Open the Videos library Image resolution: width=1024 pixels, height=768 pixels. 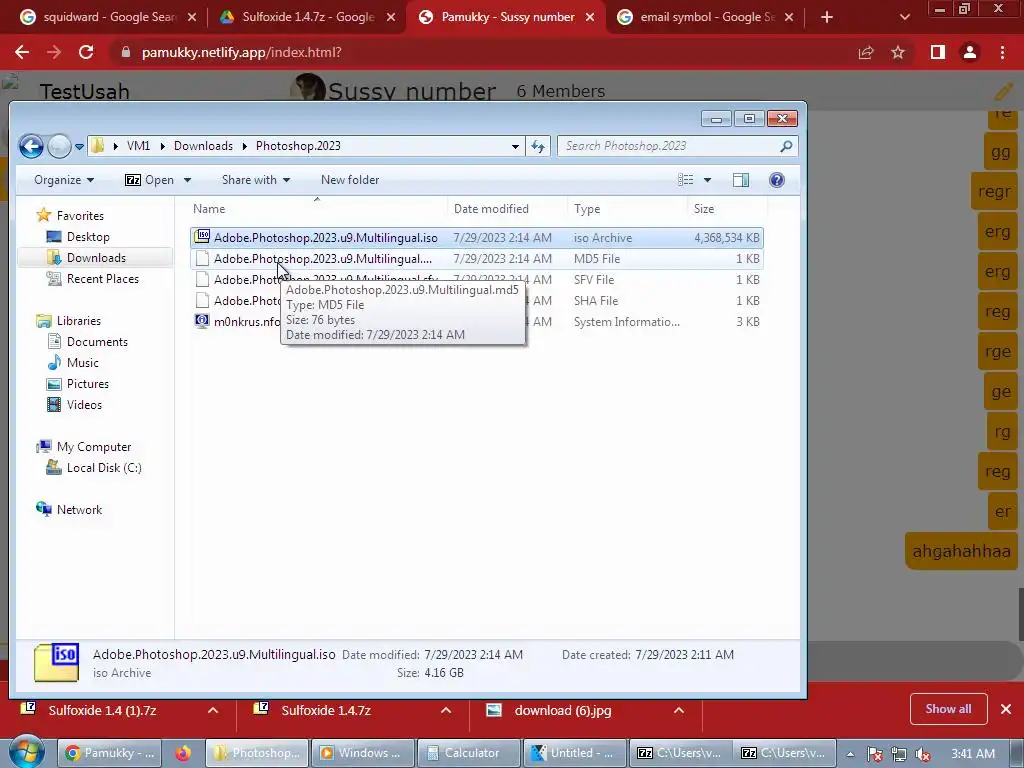click(84, 405)
